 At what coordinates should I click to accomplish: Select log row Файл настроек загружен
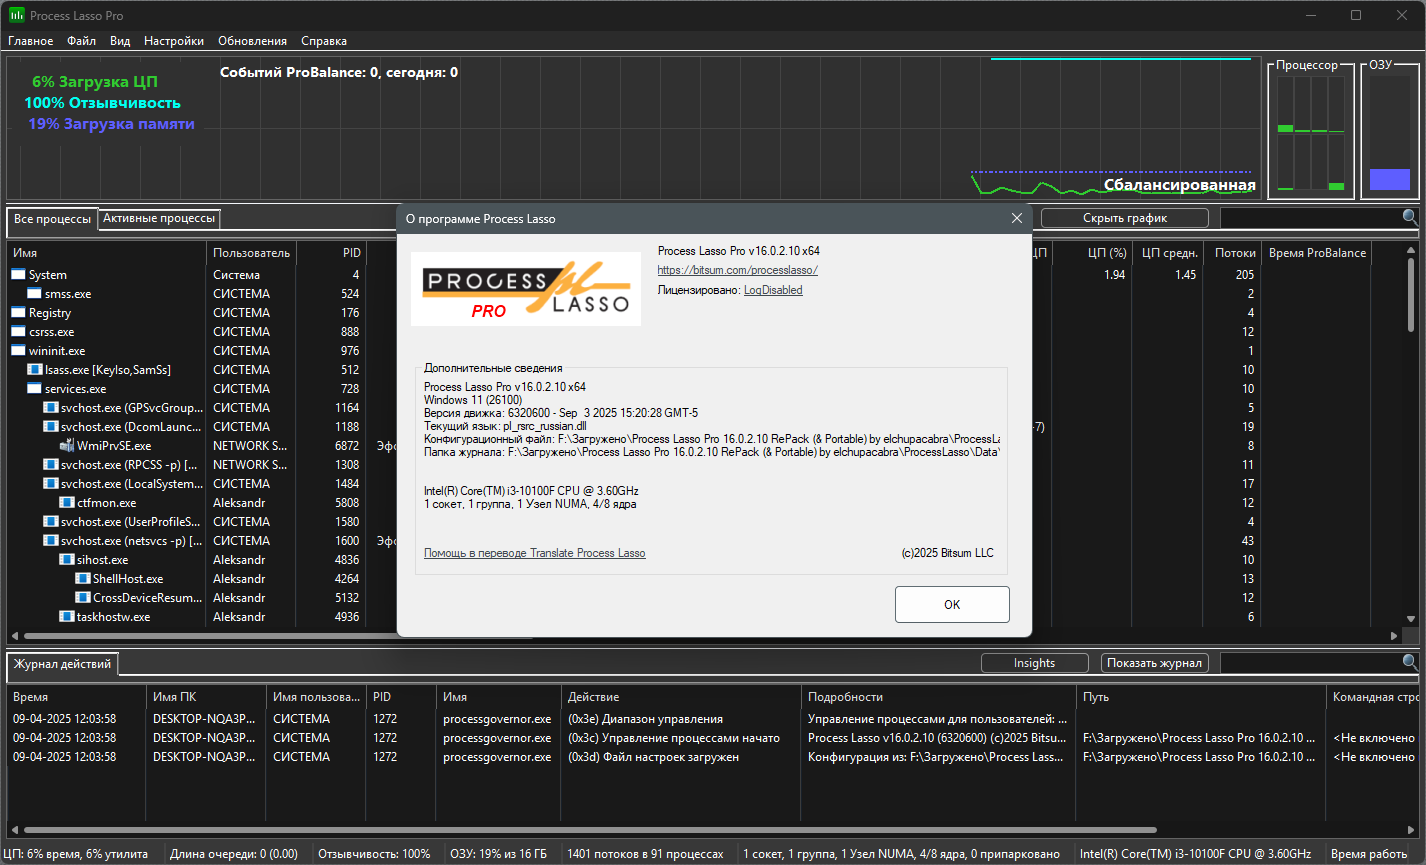click(712, 757)
